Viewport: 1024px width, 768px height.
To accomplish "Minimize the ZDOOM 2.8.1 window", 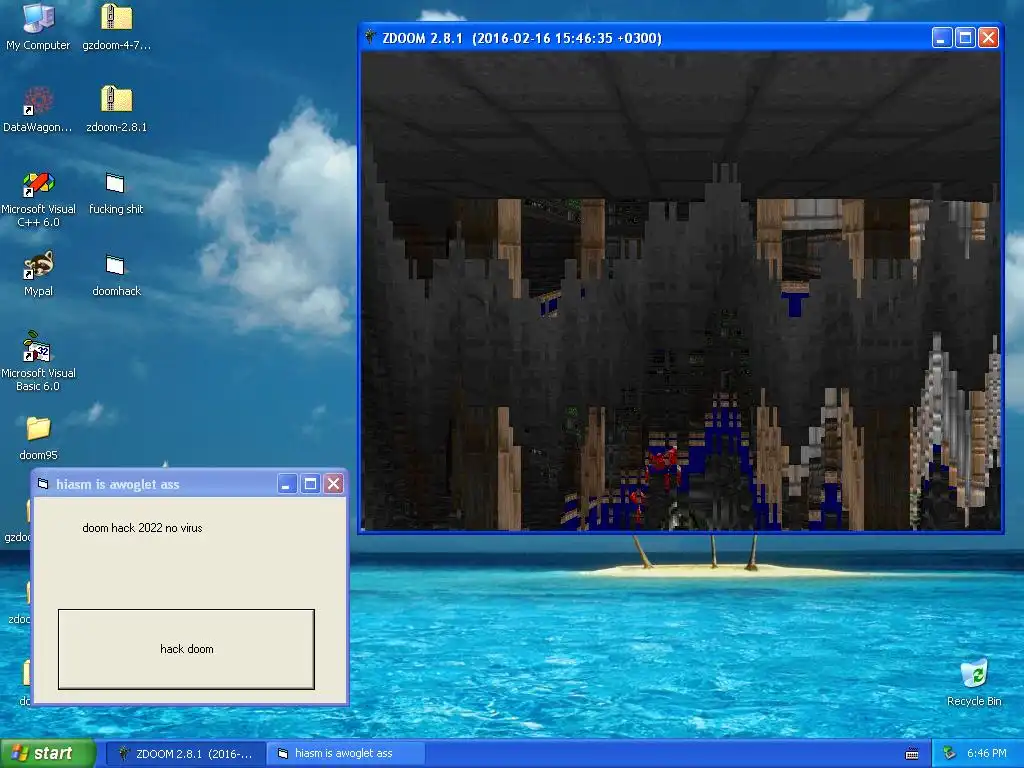I will point(941,38).
